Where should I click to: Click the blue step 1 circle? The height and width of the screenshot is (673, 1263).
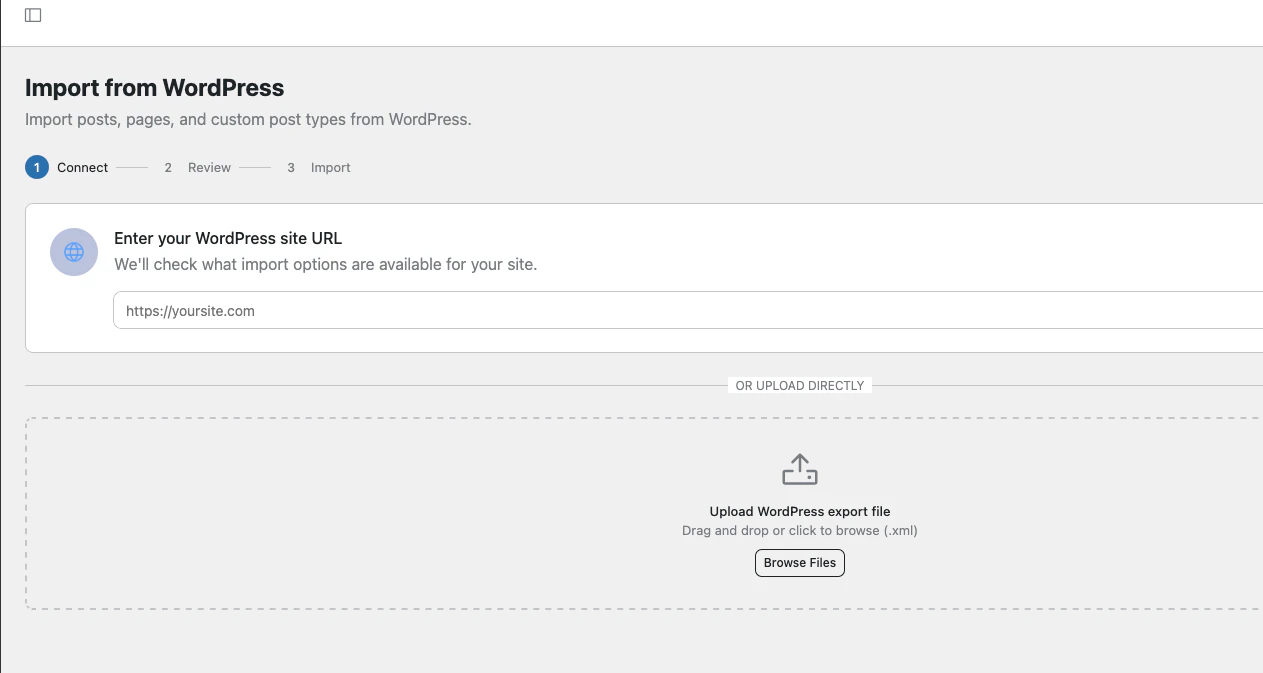pos(36,167)
